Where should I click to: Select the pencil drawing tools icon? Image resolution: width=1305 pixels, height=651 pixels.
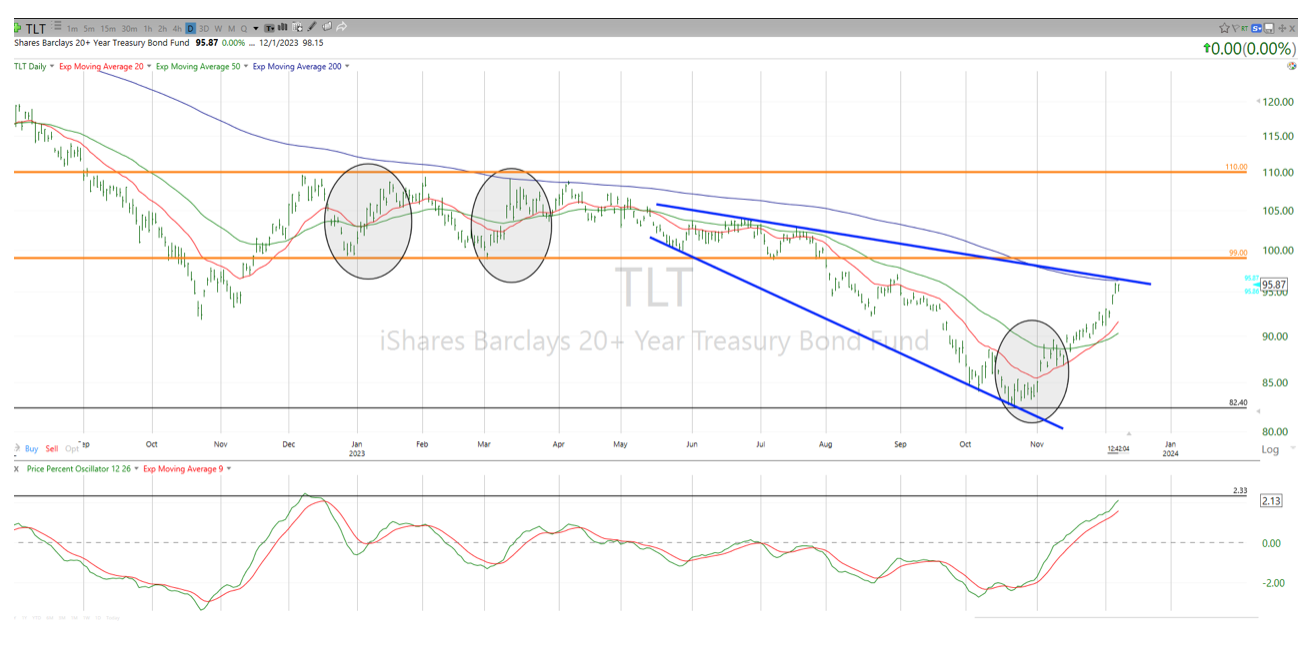[312, 26]
